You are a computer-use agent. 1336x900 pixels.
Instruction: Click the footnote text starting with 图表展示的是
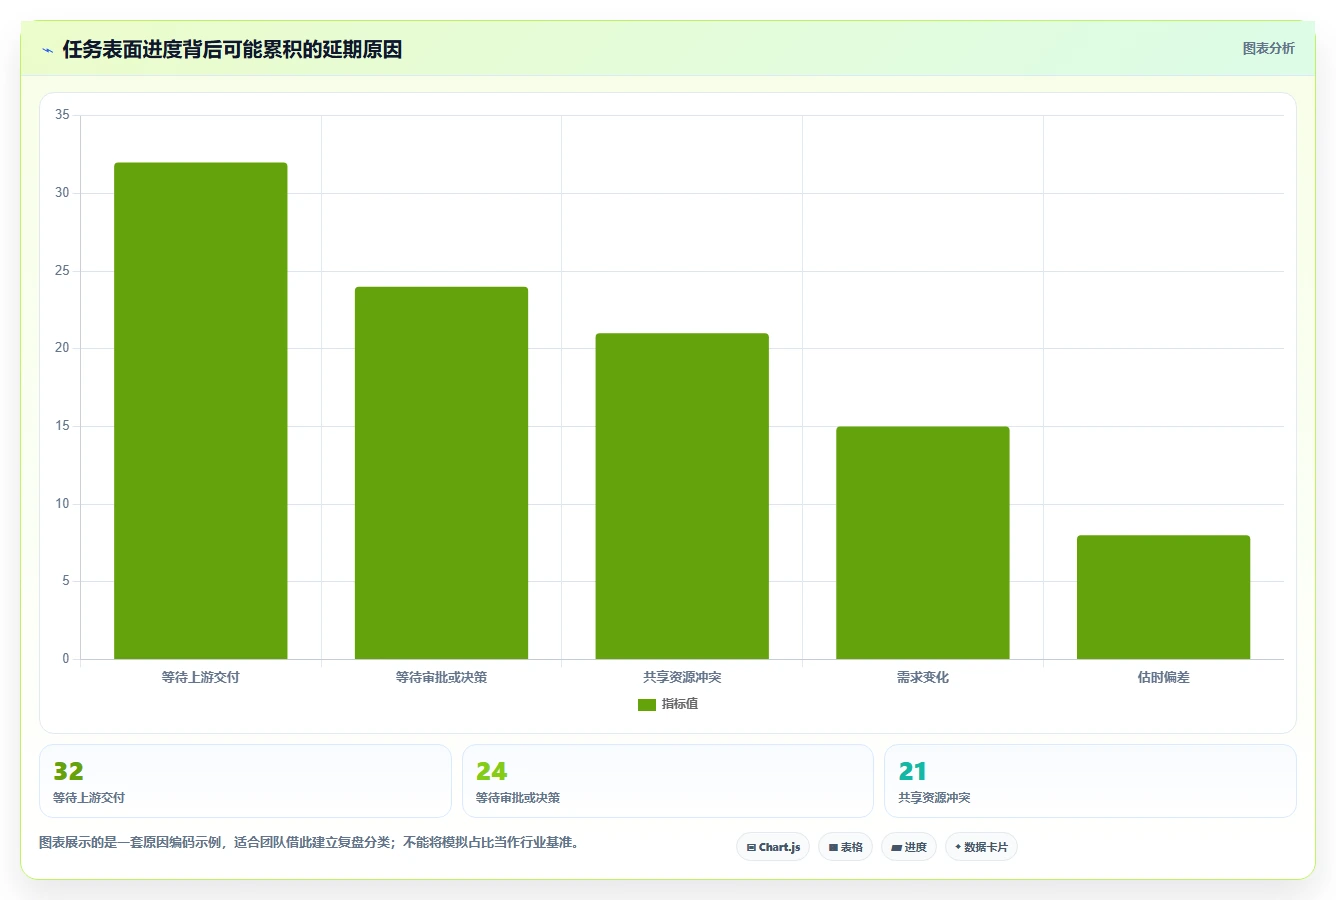point(311,842)
